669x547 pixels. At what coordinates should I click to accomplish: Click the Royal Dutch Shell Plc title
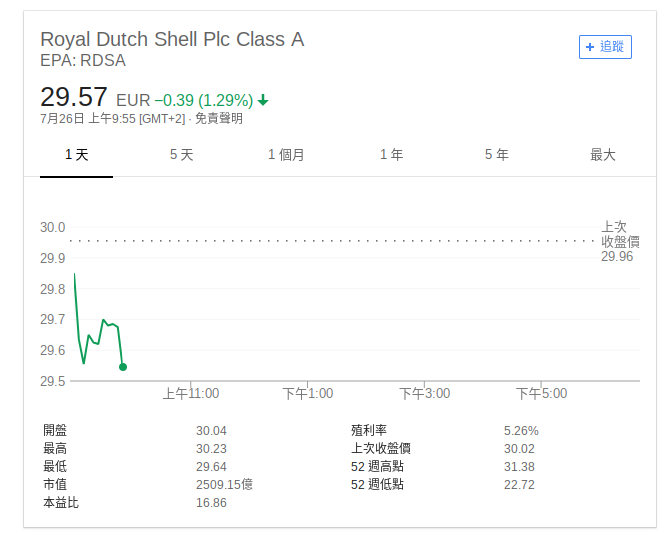pyautogui.click(x=172, y=39)
